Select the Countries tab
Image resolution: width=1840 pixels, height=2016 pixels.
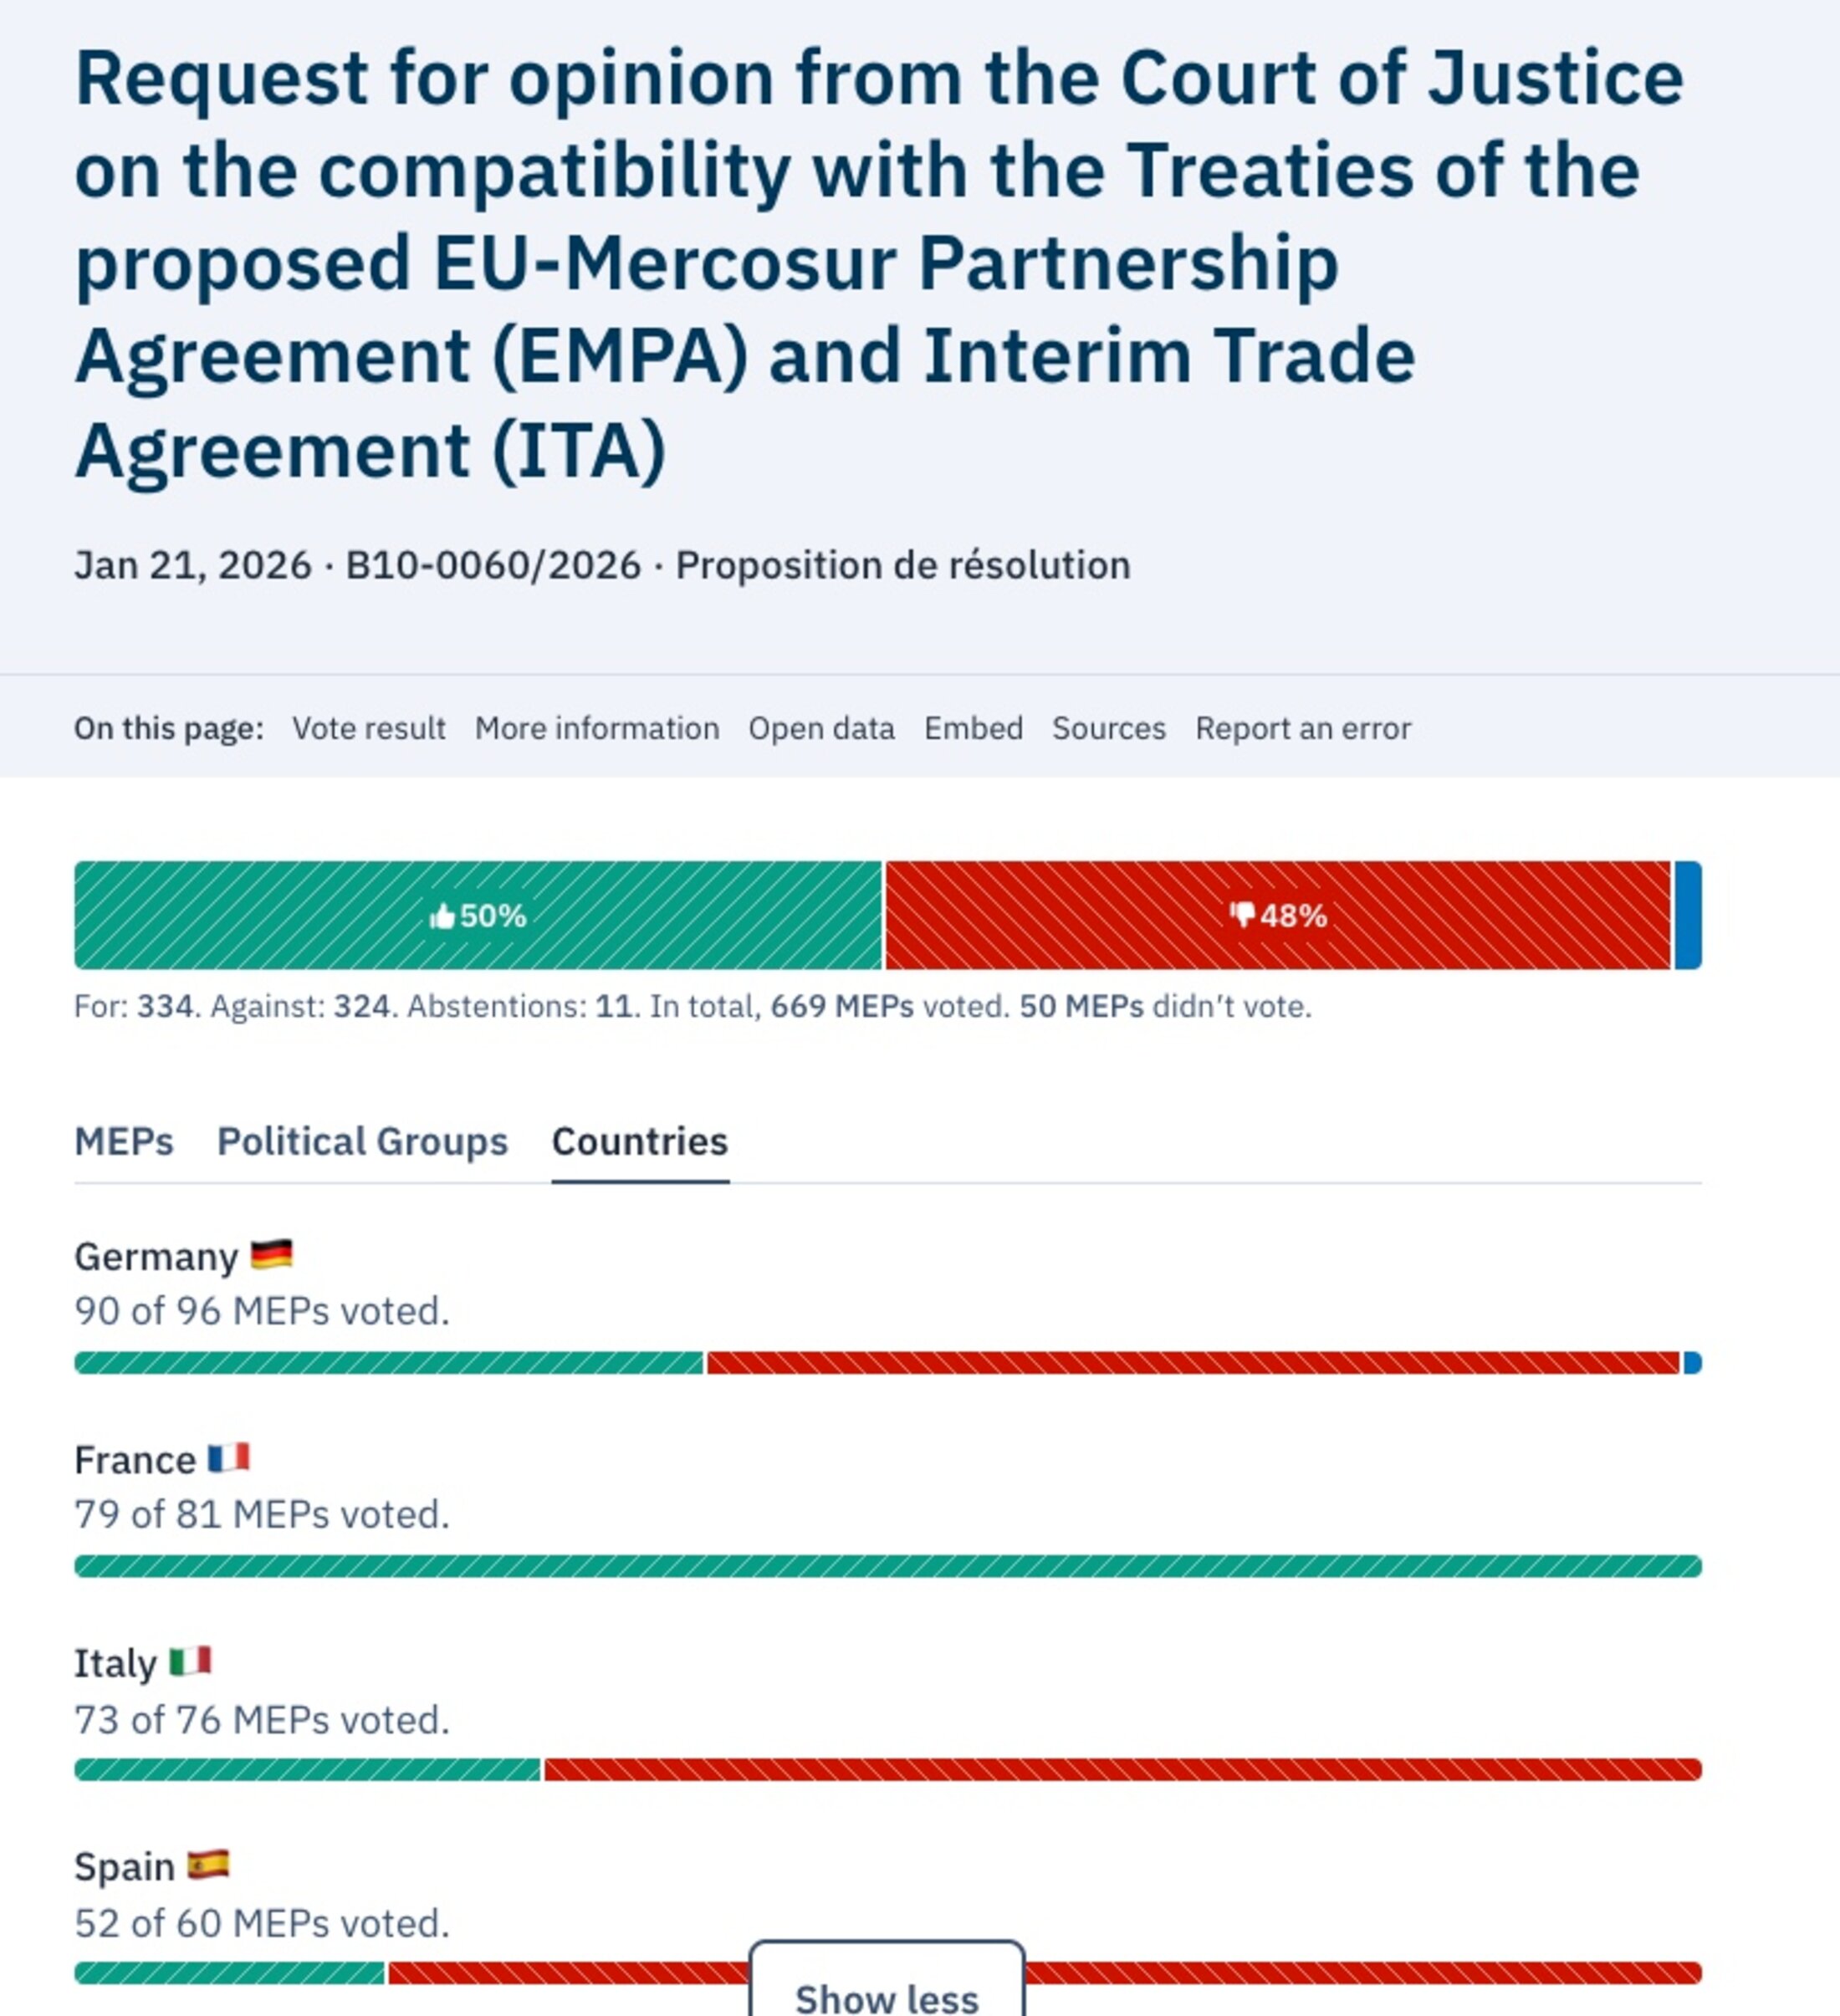pyautogui.click(x=640, y=1141)
